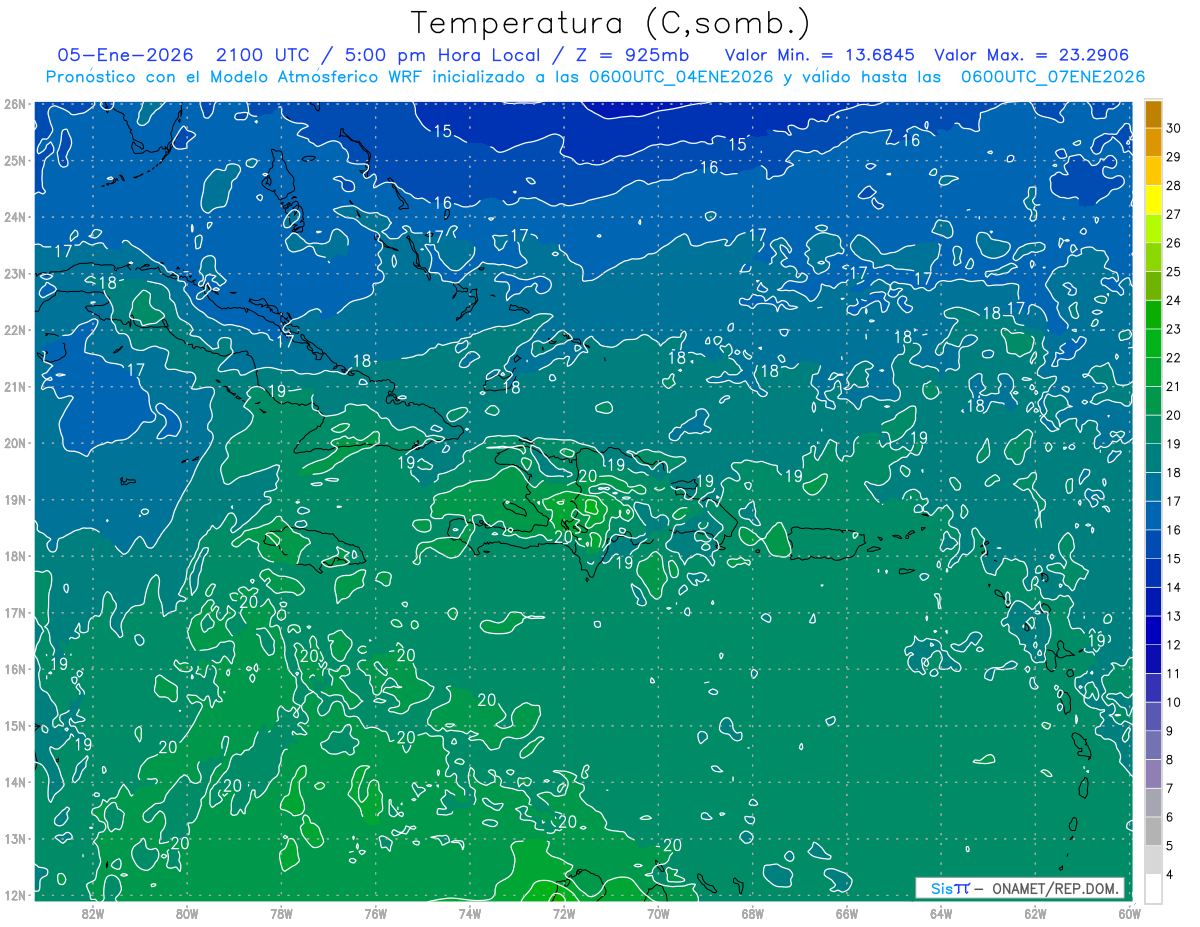Click the "9" color scale value
The image size is (1200, 927).
pyautogui.click(x=1170, y=731)
